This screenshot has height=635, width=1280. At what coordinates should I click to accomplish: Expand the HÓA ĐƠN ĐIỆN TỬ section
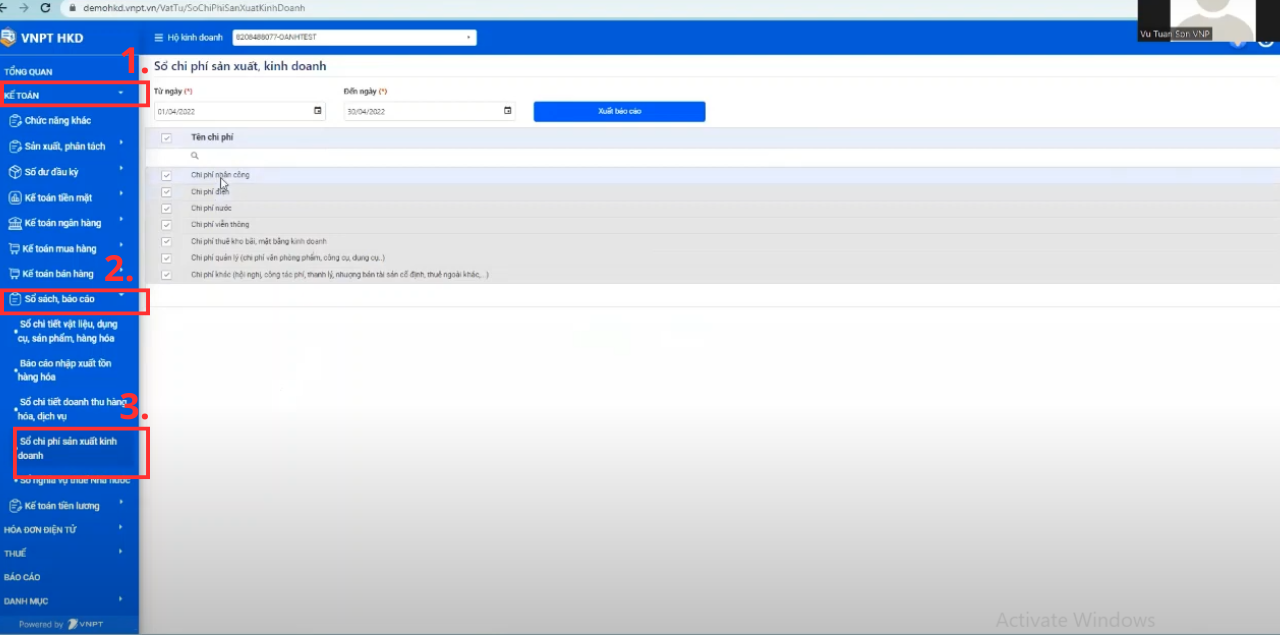(x=66, y=529)
